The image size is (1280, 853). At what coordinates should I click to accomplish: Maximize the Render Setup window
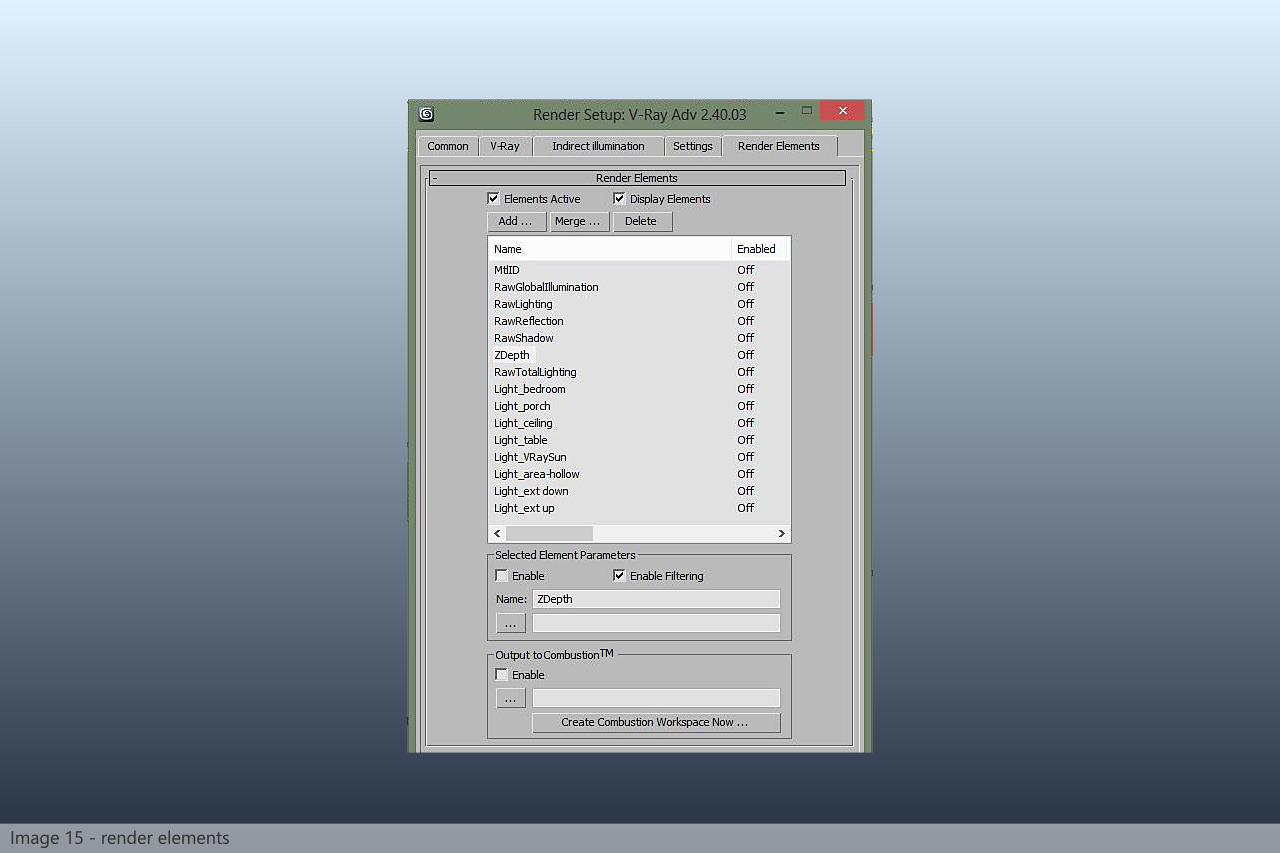coord(806,111)
